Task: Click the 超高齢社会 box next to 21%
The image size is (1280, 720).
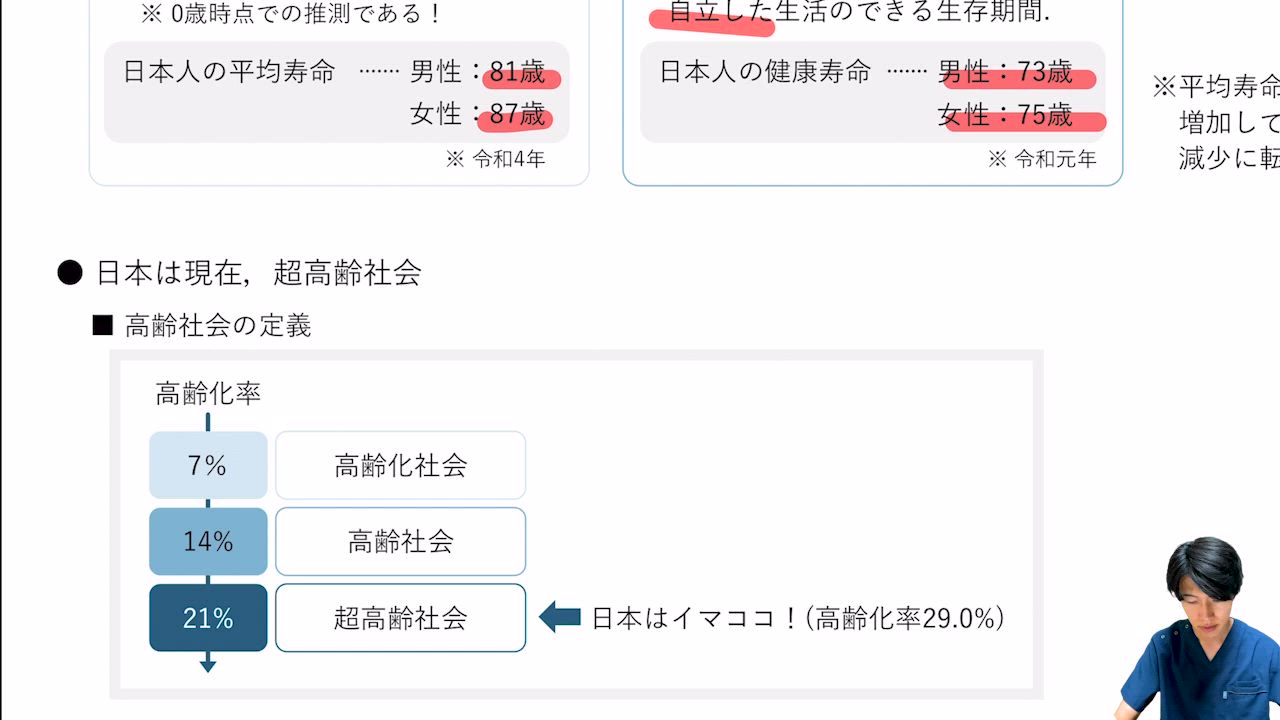Action: click(400, 618)
